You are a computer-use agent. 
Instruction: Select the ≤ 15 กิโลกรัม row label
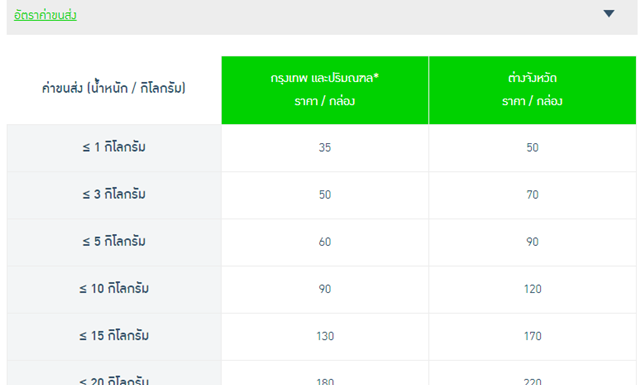[x=114, y=336]
